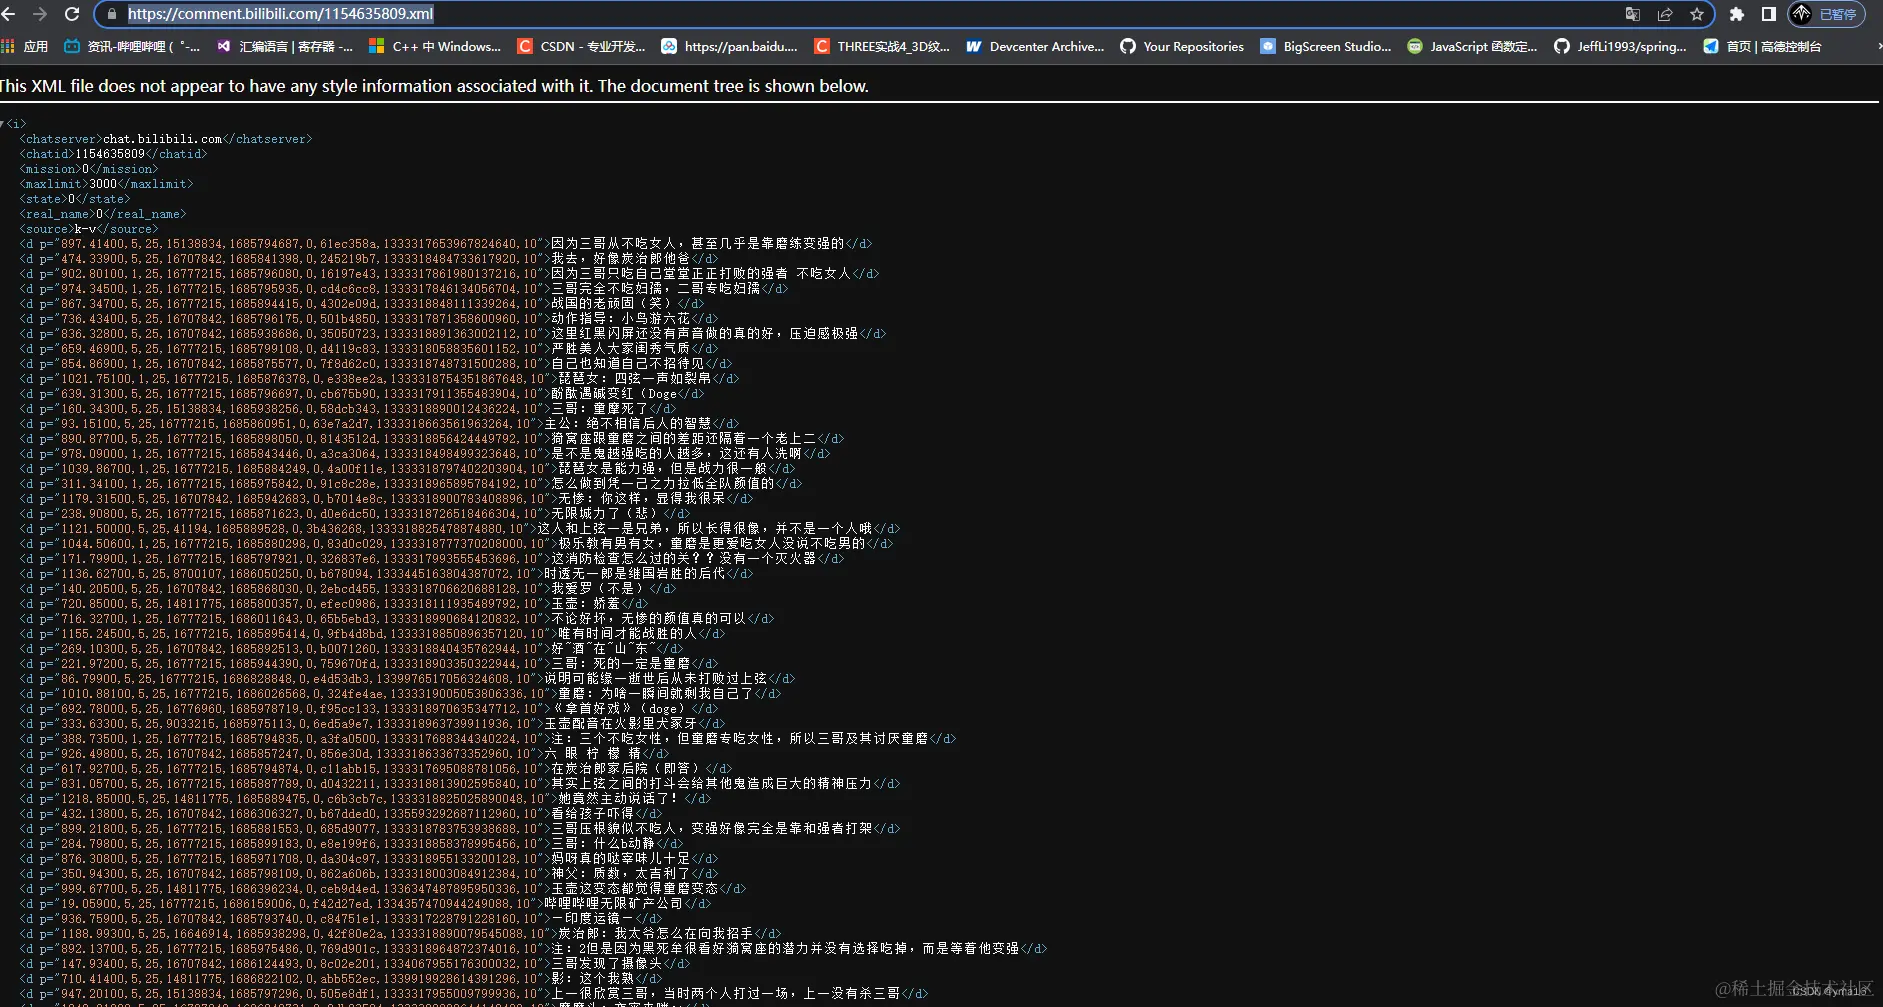This screenshot has height=1007, width=1883.
Task: Click the comment '动作指导：小鸟游六花'
Action: coord(621,319)
